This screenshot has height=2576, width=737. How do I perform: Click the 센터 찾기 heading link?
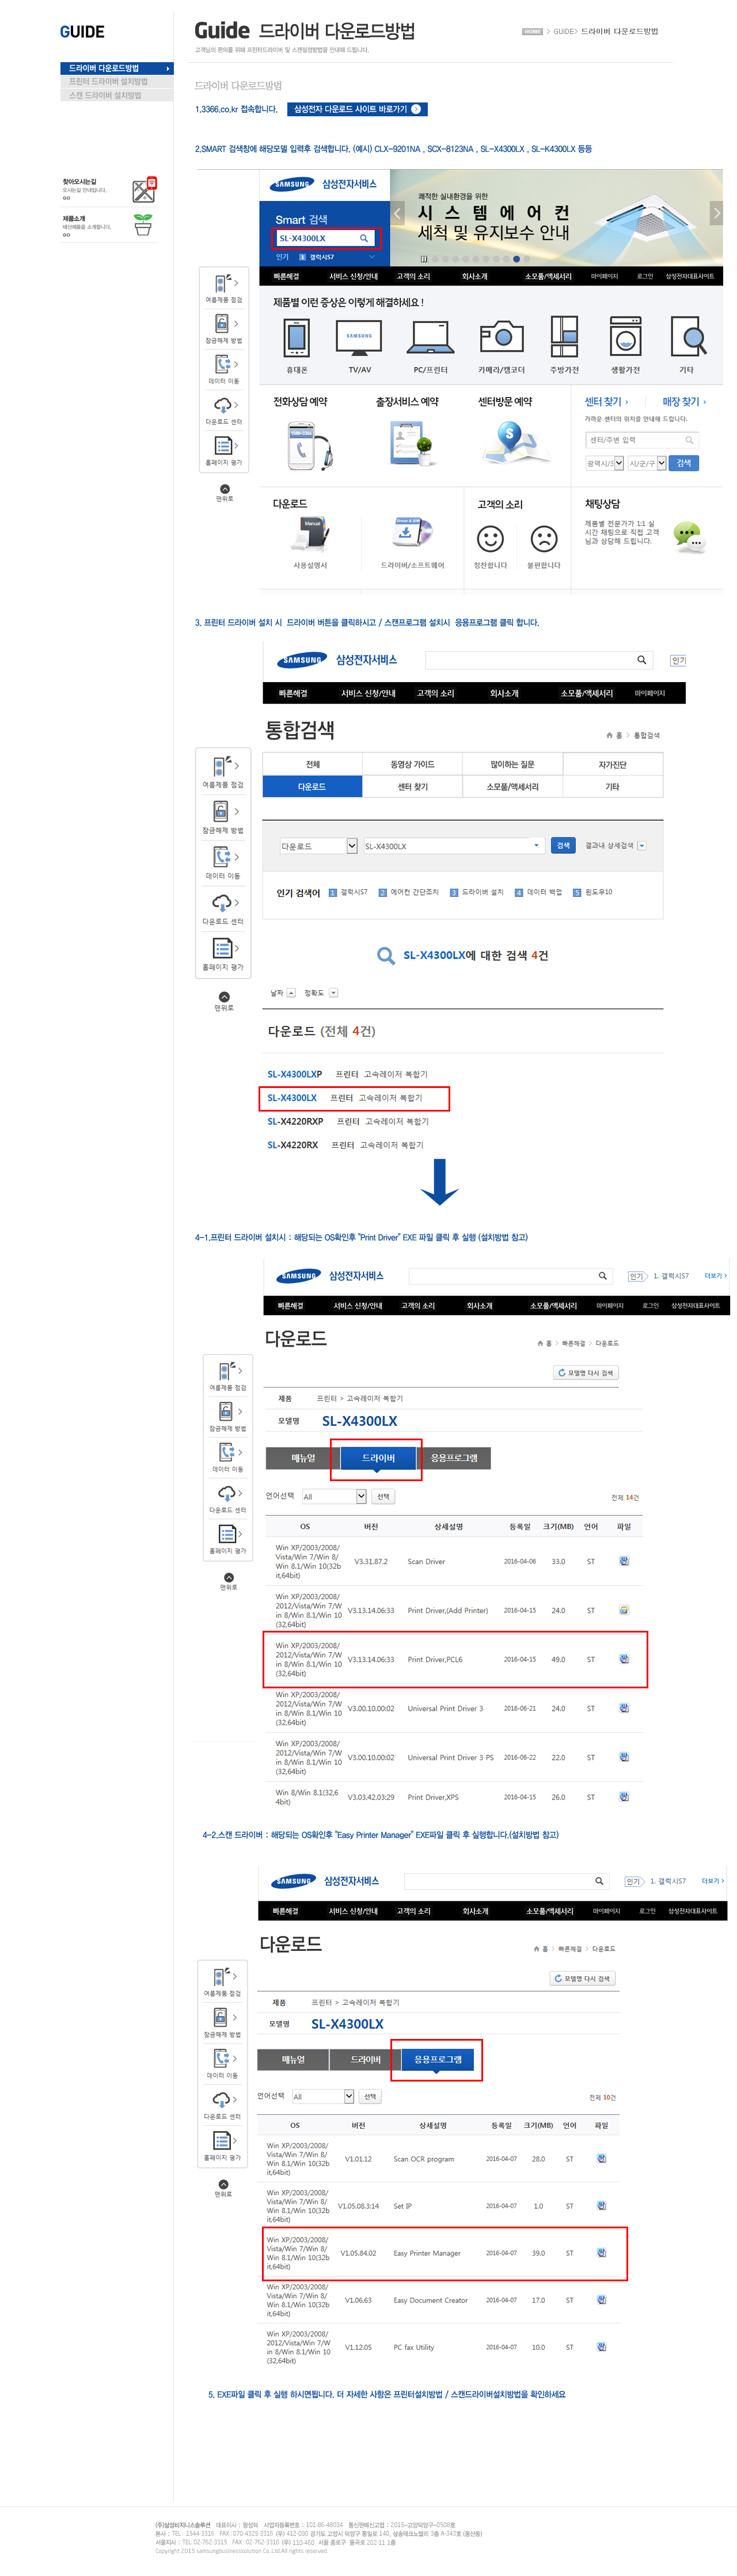(606, 402)
